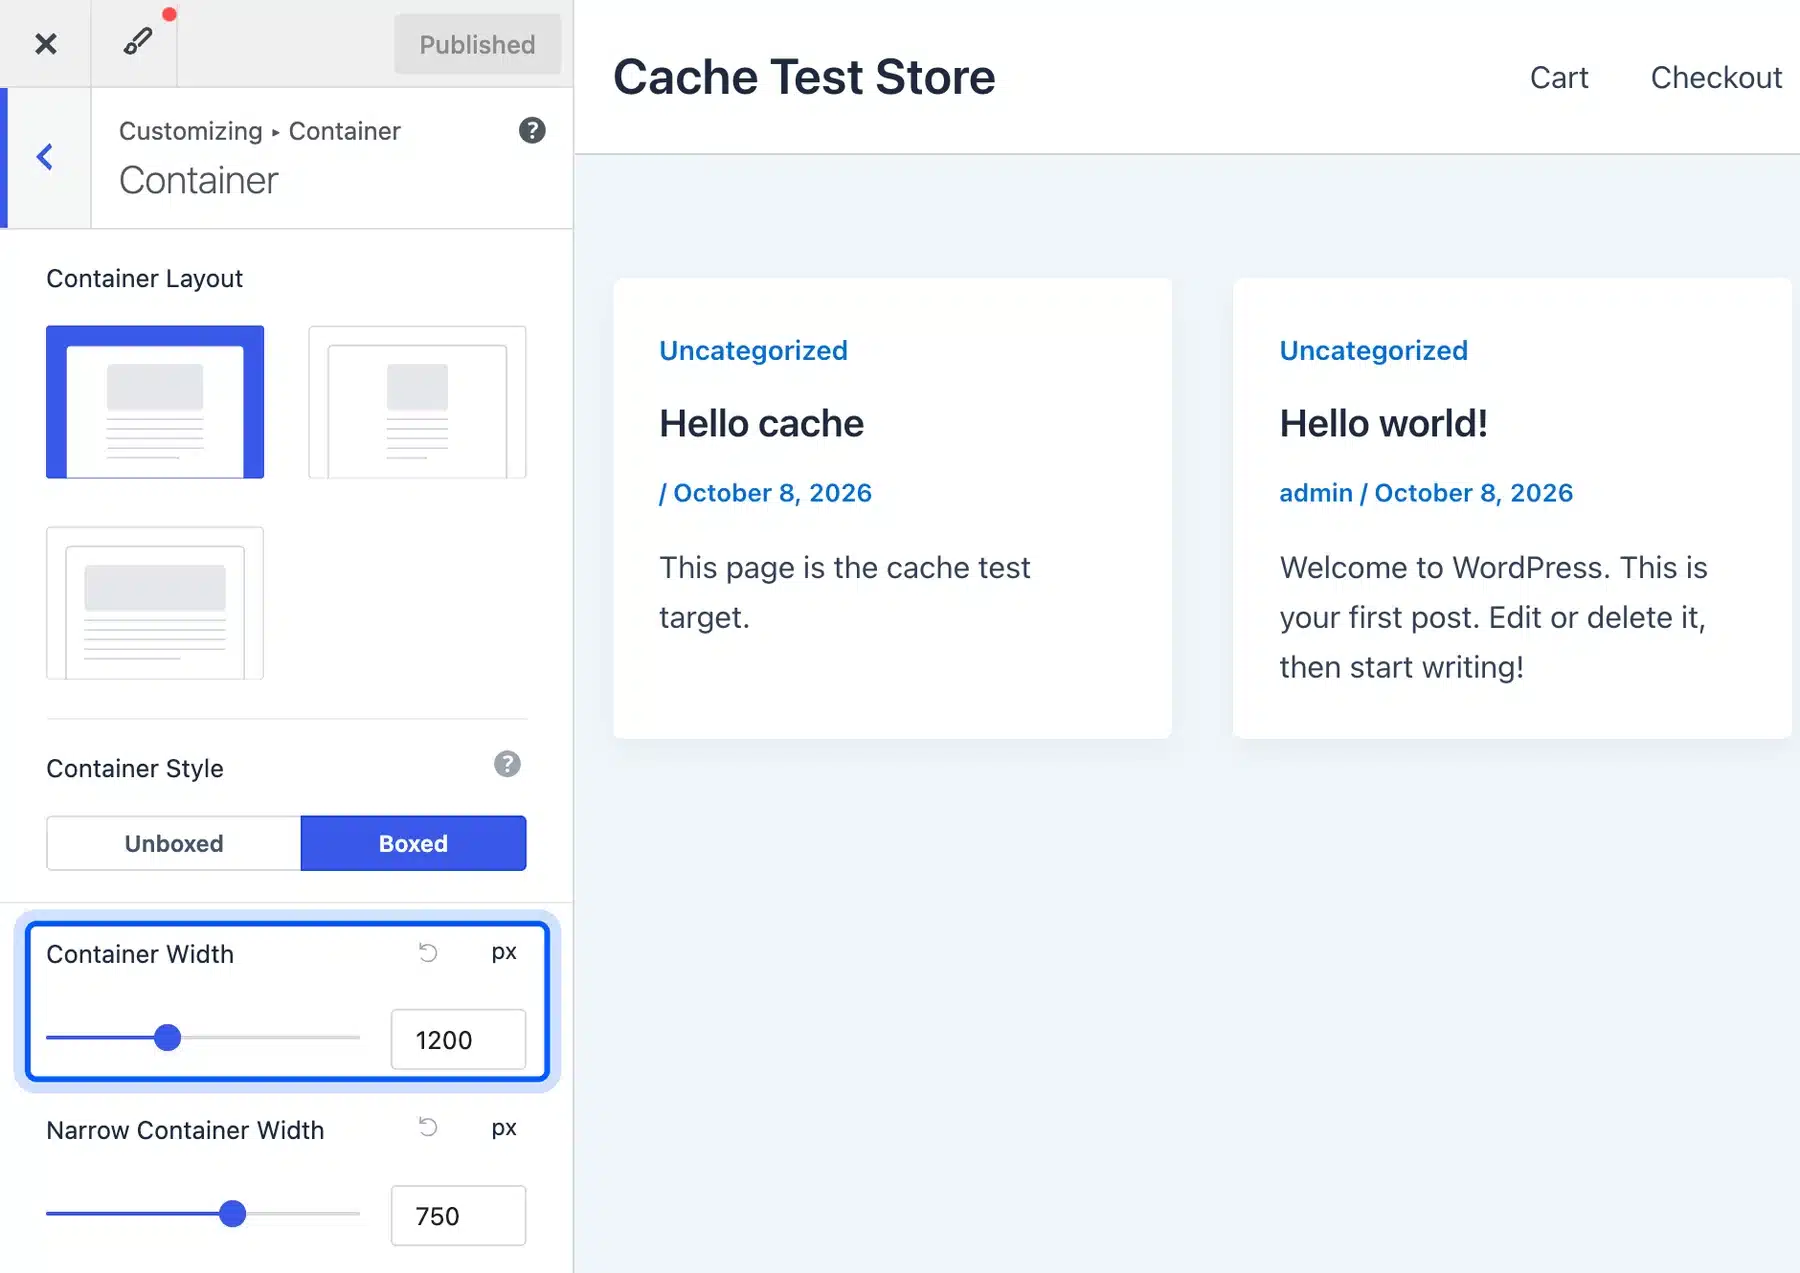
Task: Select the first highlighted container layout thumbnail
Action: tap(155, 402)
